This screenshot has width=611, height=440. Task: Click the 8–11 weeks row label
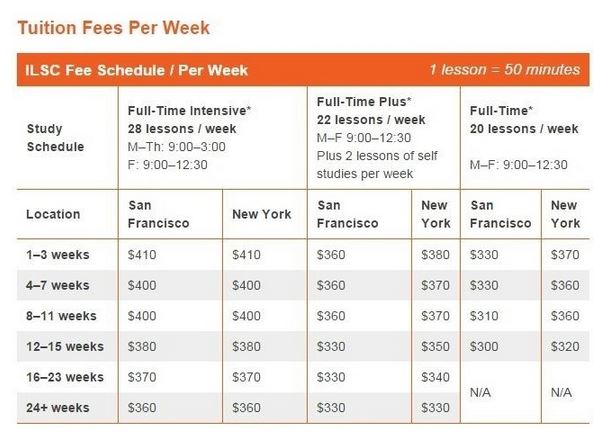pos(61,316)
